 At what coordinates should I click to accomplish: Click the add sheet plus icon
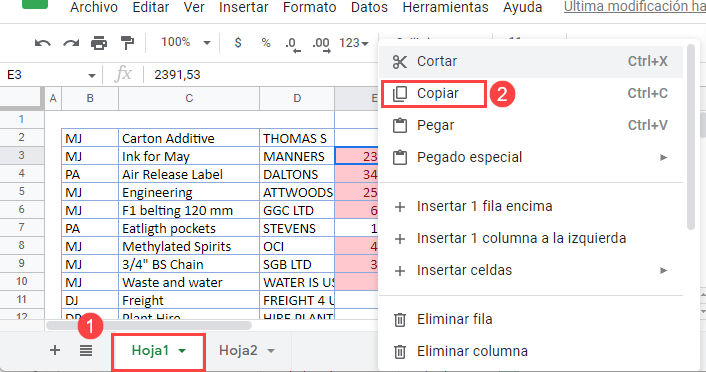55,350
